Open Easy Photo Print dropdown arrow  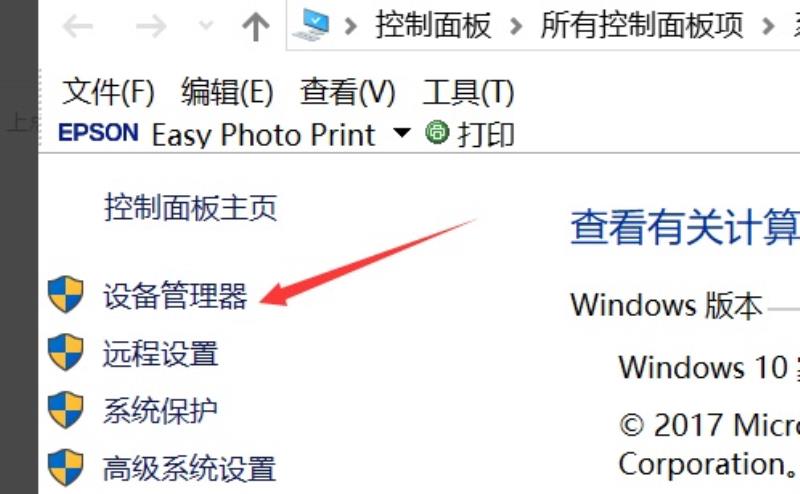[402, 133]
